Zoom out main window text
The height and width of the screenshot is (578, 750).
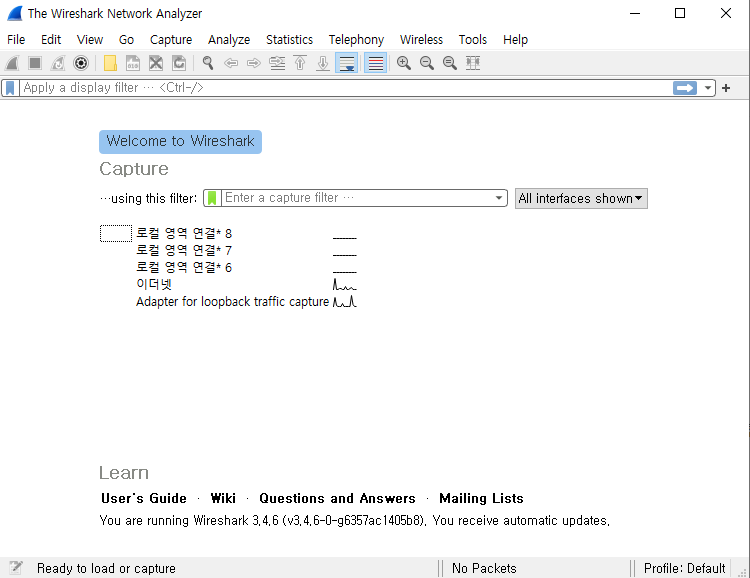pos(427,63)
